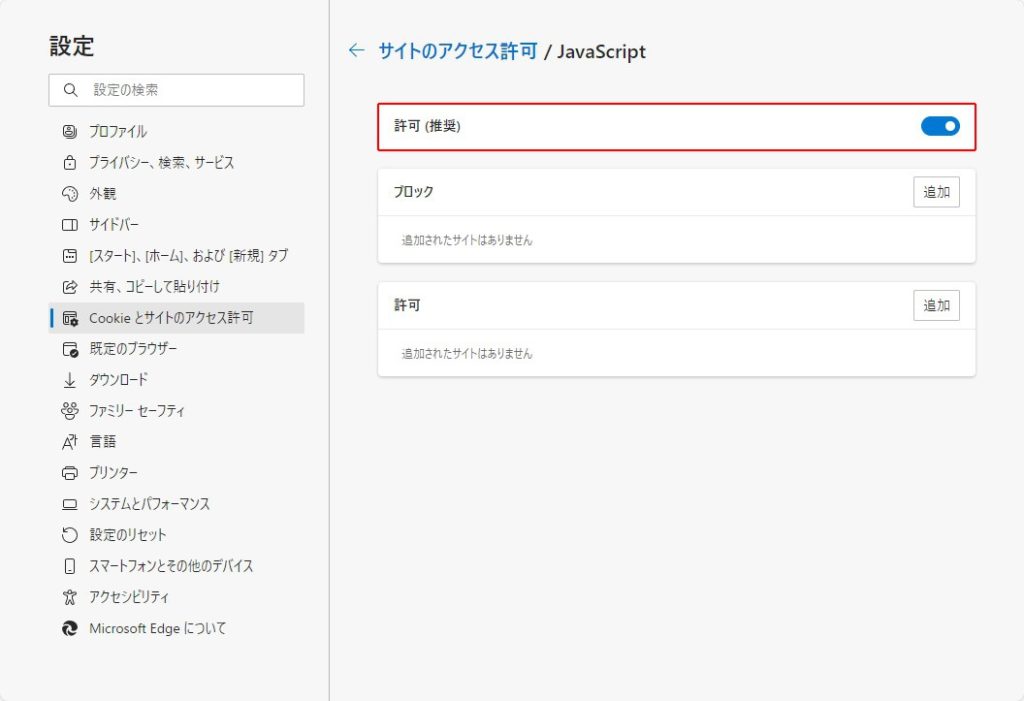Go to システムとパフォーマンス settings

click(149, 504)
